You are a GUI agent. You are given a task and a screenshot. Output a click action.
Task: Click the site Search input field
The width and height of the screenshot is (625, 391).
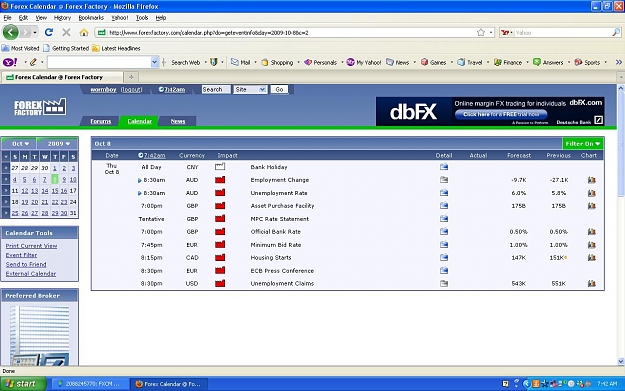tap(216, 90)
